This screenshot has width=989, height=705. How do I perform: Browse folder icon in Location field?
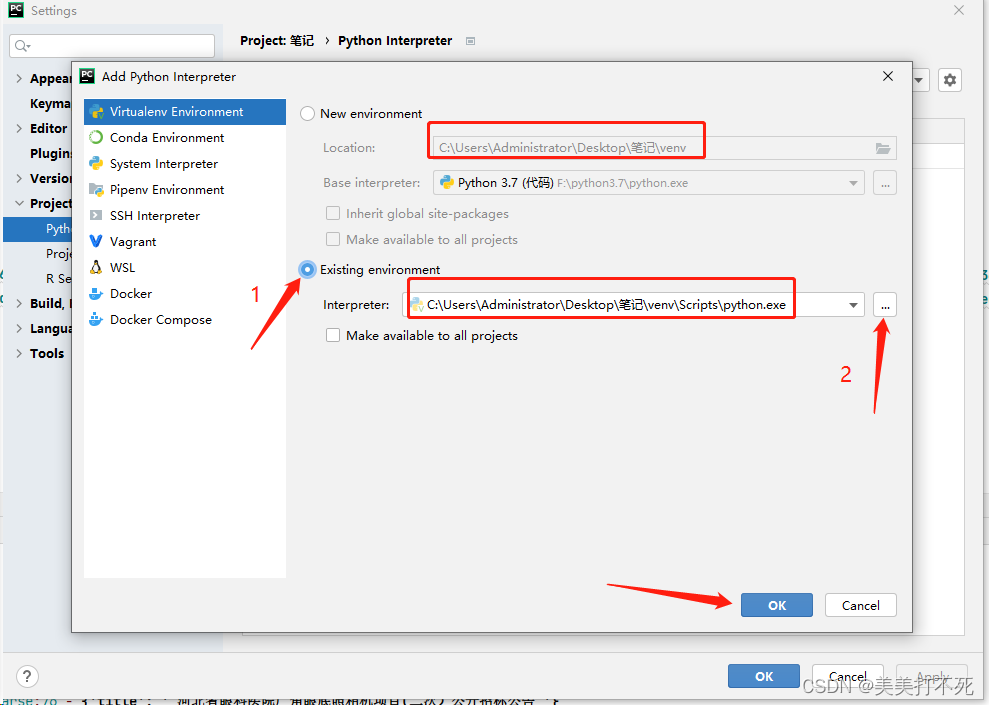click(883, 148)
